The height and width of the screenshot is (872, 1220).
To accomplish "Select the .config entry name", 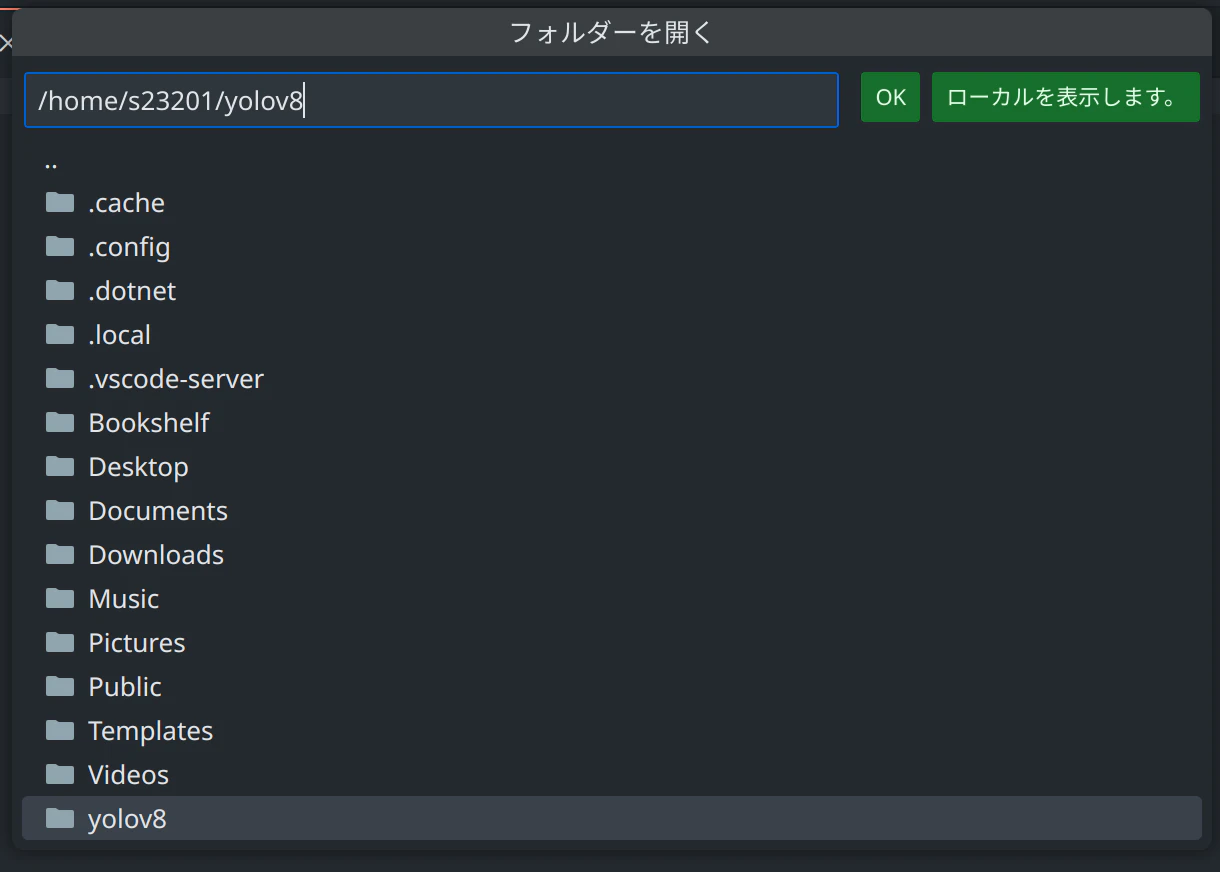I will pyautogui.click(x=129, y=247).
